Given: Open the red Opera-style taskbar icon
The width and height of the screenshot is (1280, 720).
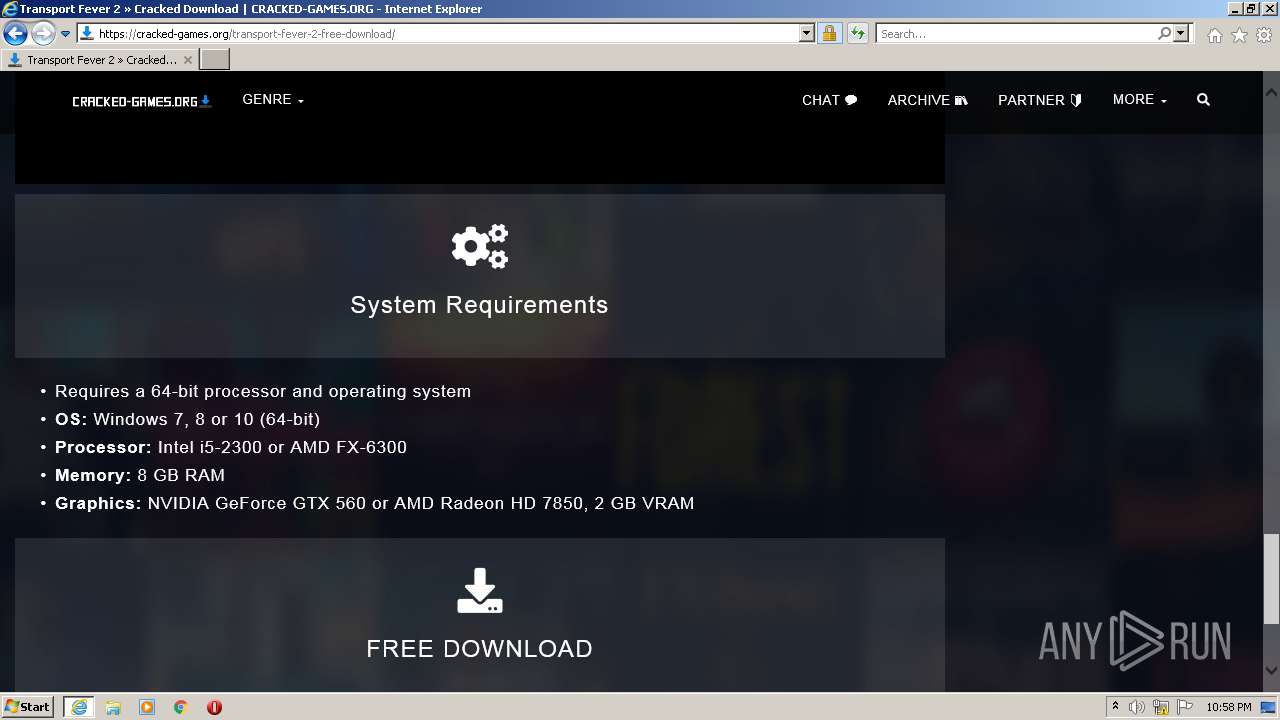Looking at the screenshot, I should (214, 707).
